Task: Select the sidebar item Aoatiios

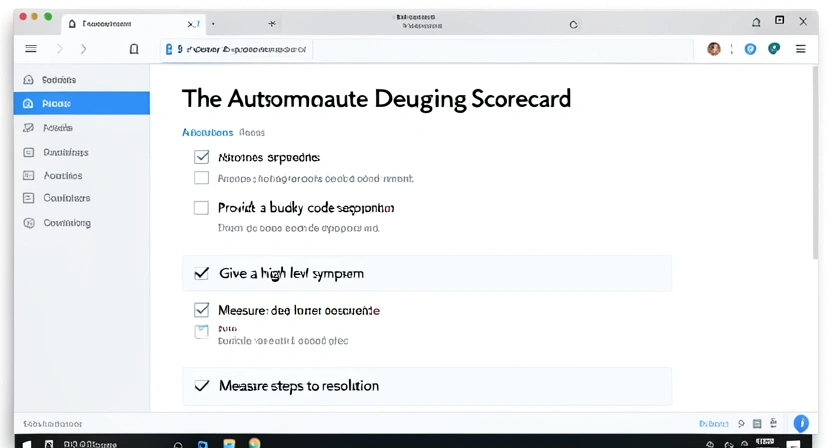Action: point(82,175)
